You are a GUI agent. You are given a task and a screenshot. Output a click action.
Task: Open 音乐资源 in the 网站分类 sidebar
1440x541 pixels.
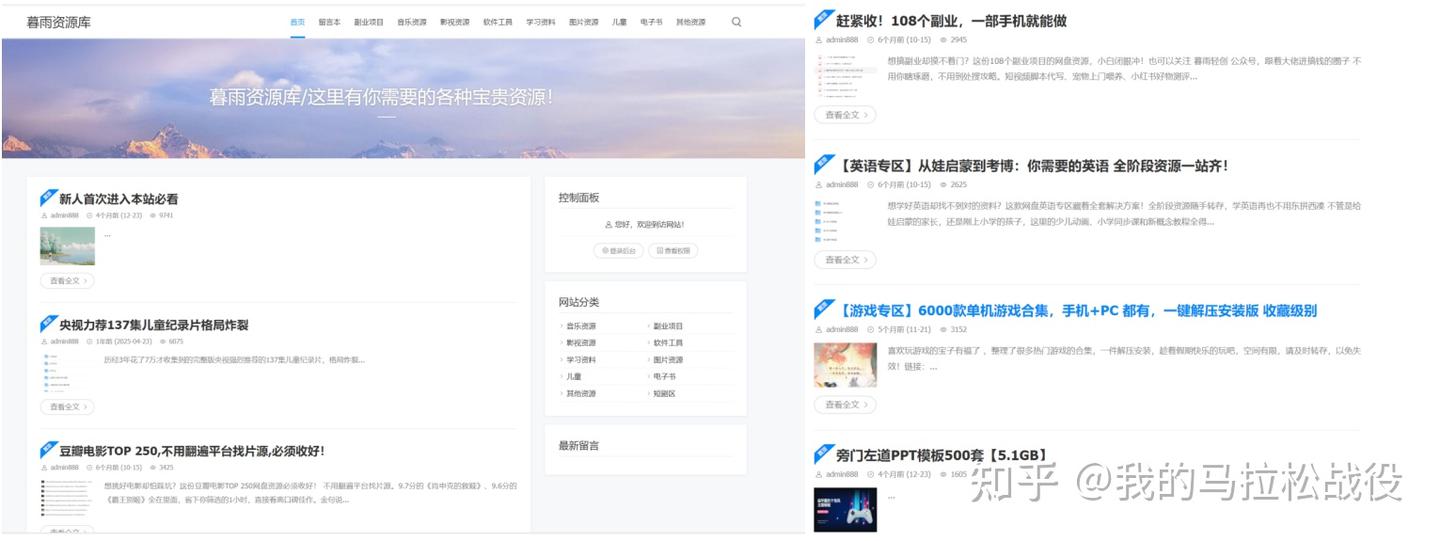point(581,326)
